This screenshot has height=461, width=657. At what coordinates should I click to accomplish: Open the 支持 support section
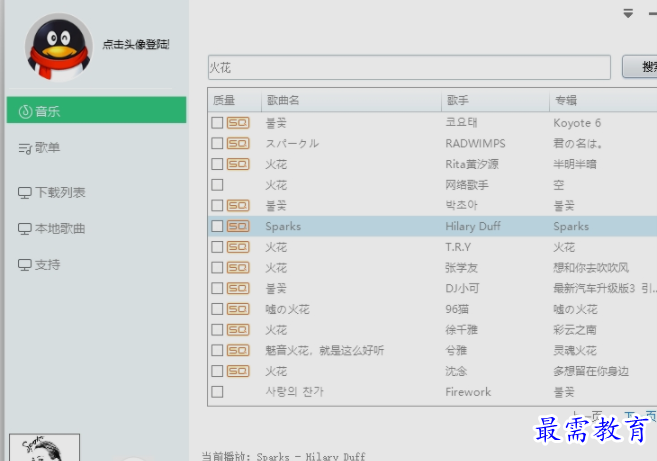[39, 264]
